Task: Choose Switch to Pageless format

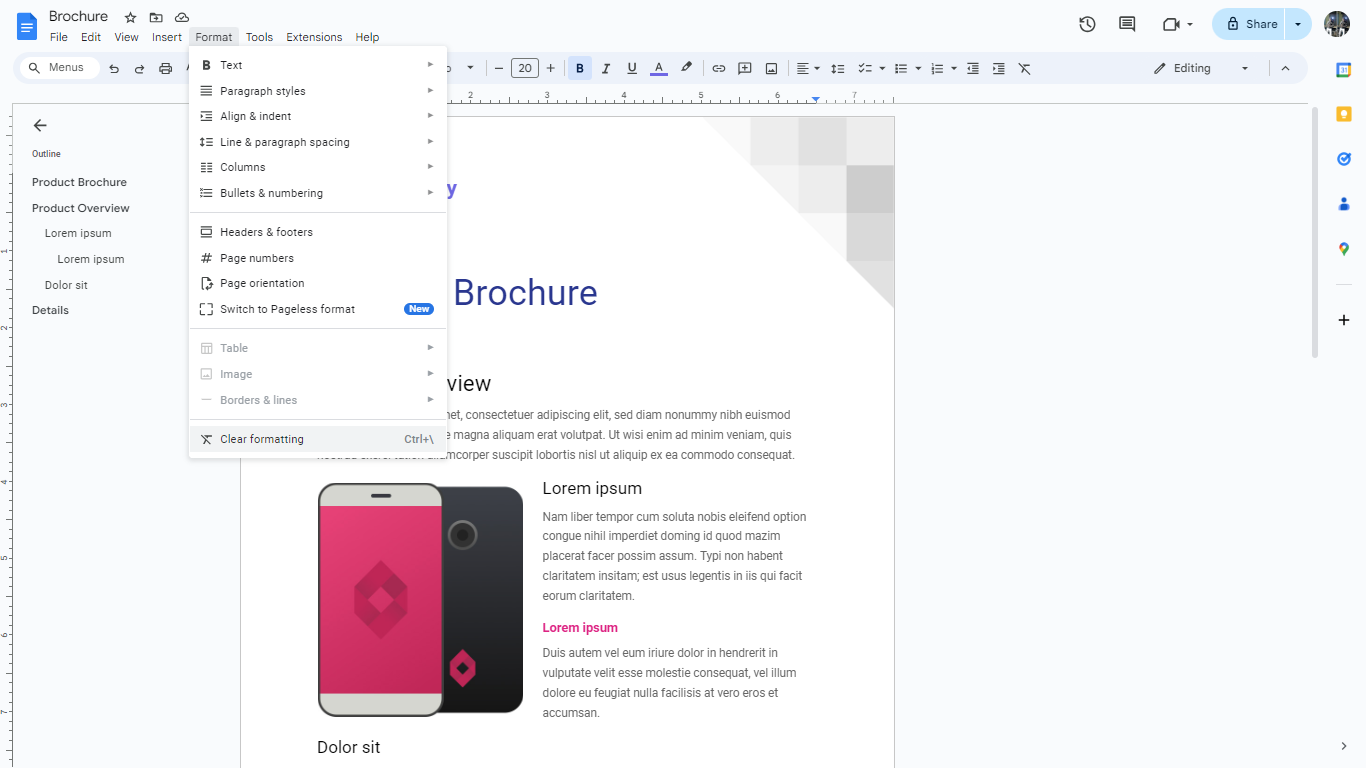Action: pyautogui.click(x=318, y=309)
